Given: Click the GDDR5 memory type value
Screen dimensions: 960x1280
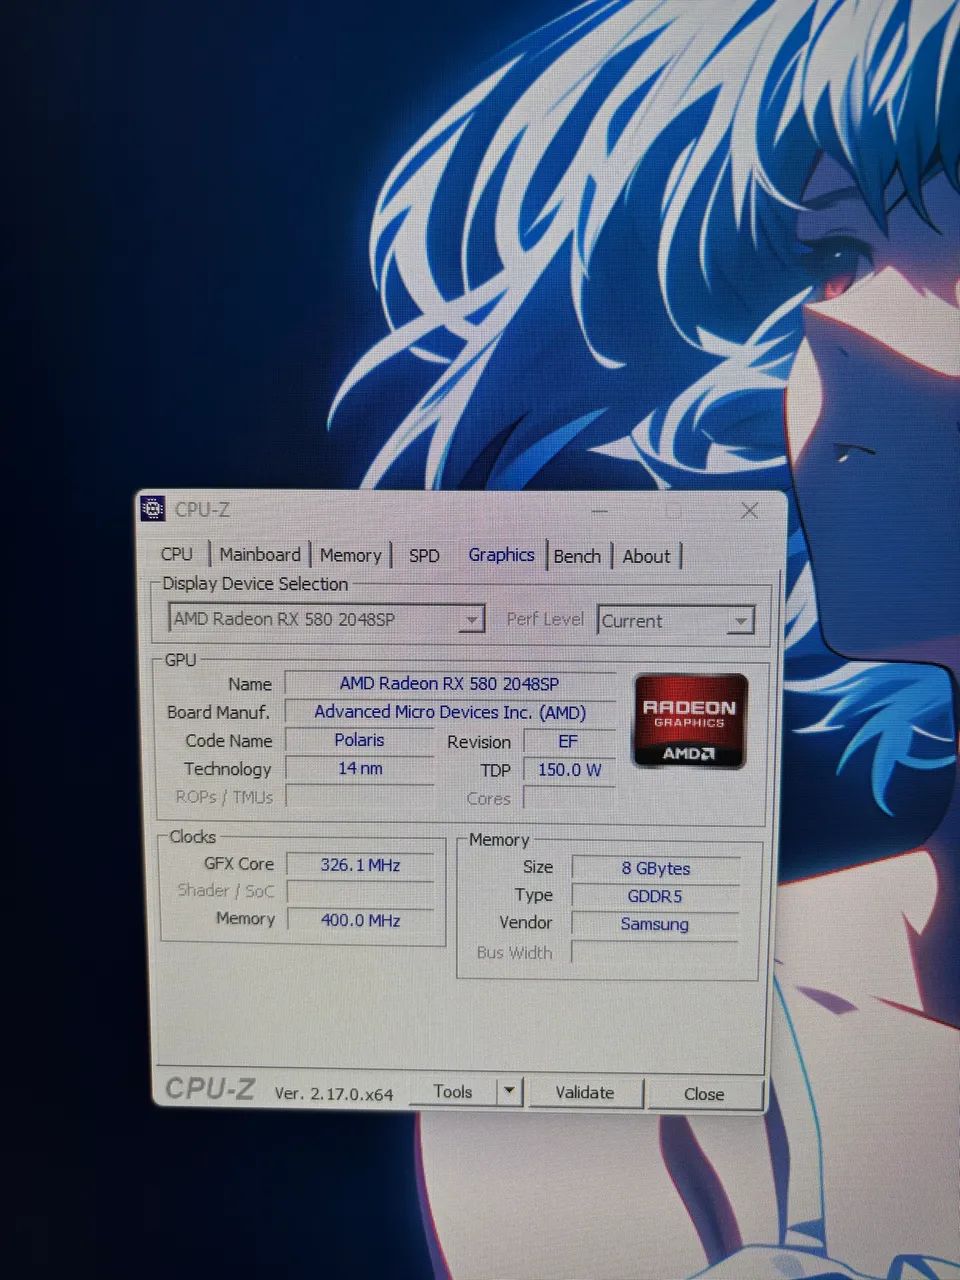Looking at the screenshot, I should click(655, 896).
